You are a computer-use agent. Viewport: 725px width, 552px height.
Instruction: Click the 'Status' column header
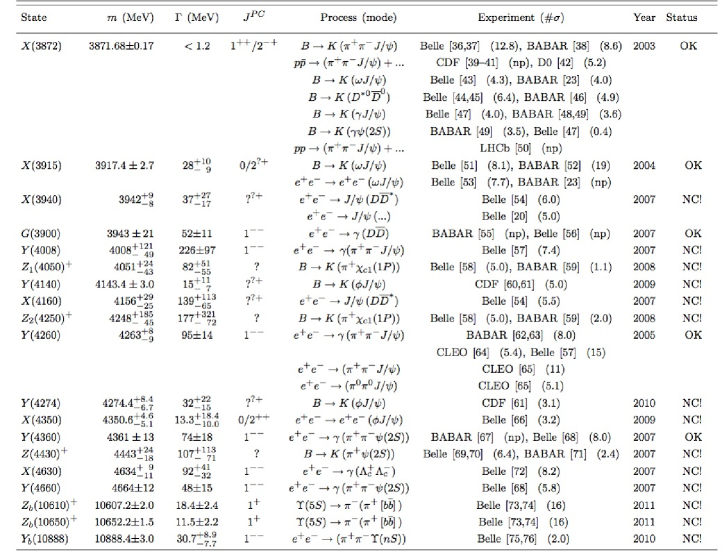[681, 18]
